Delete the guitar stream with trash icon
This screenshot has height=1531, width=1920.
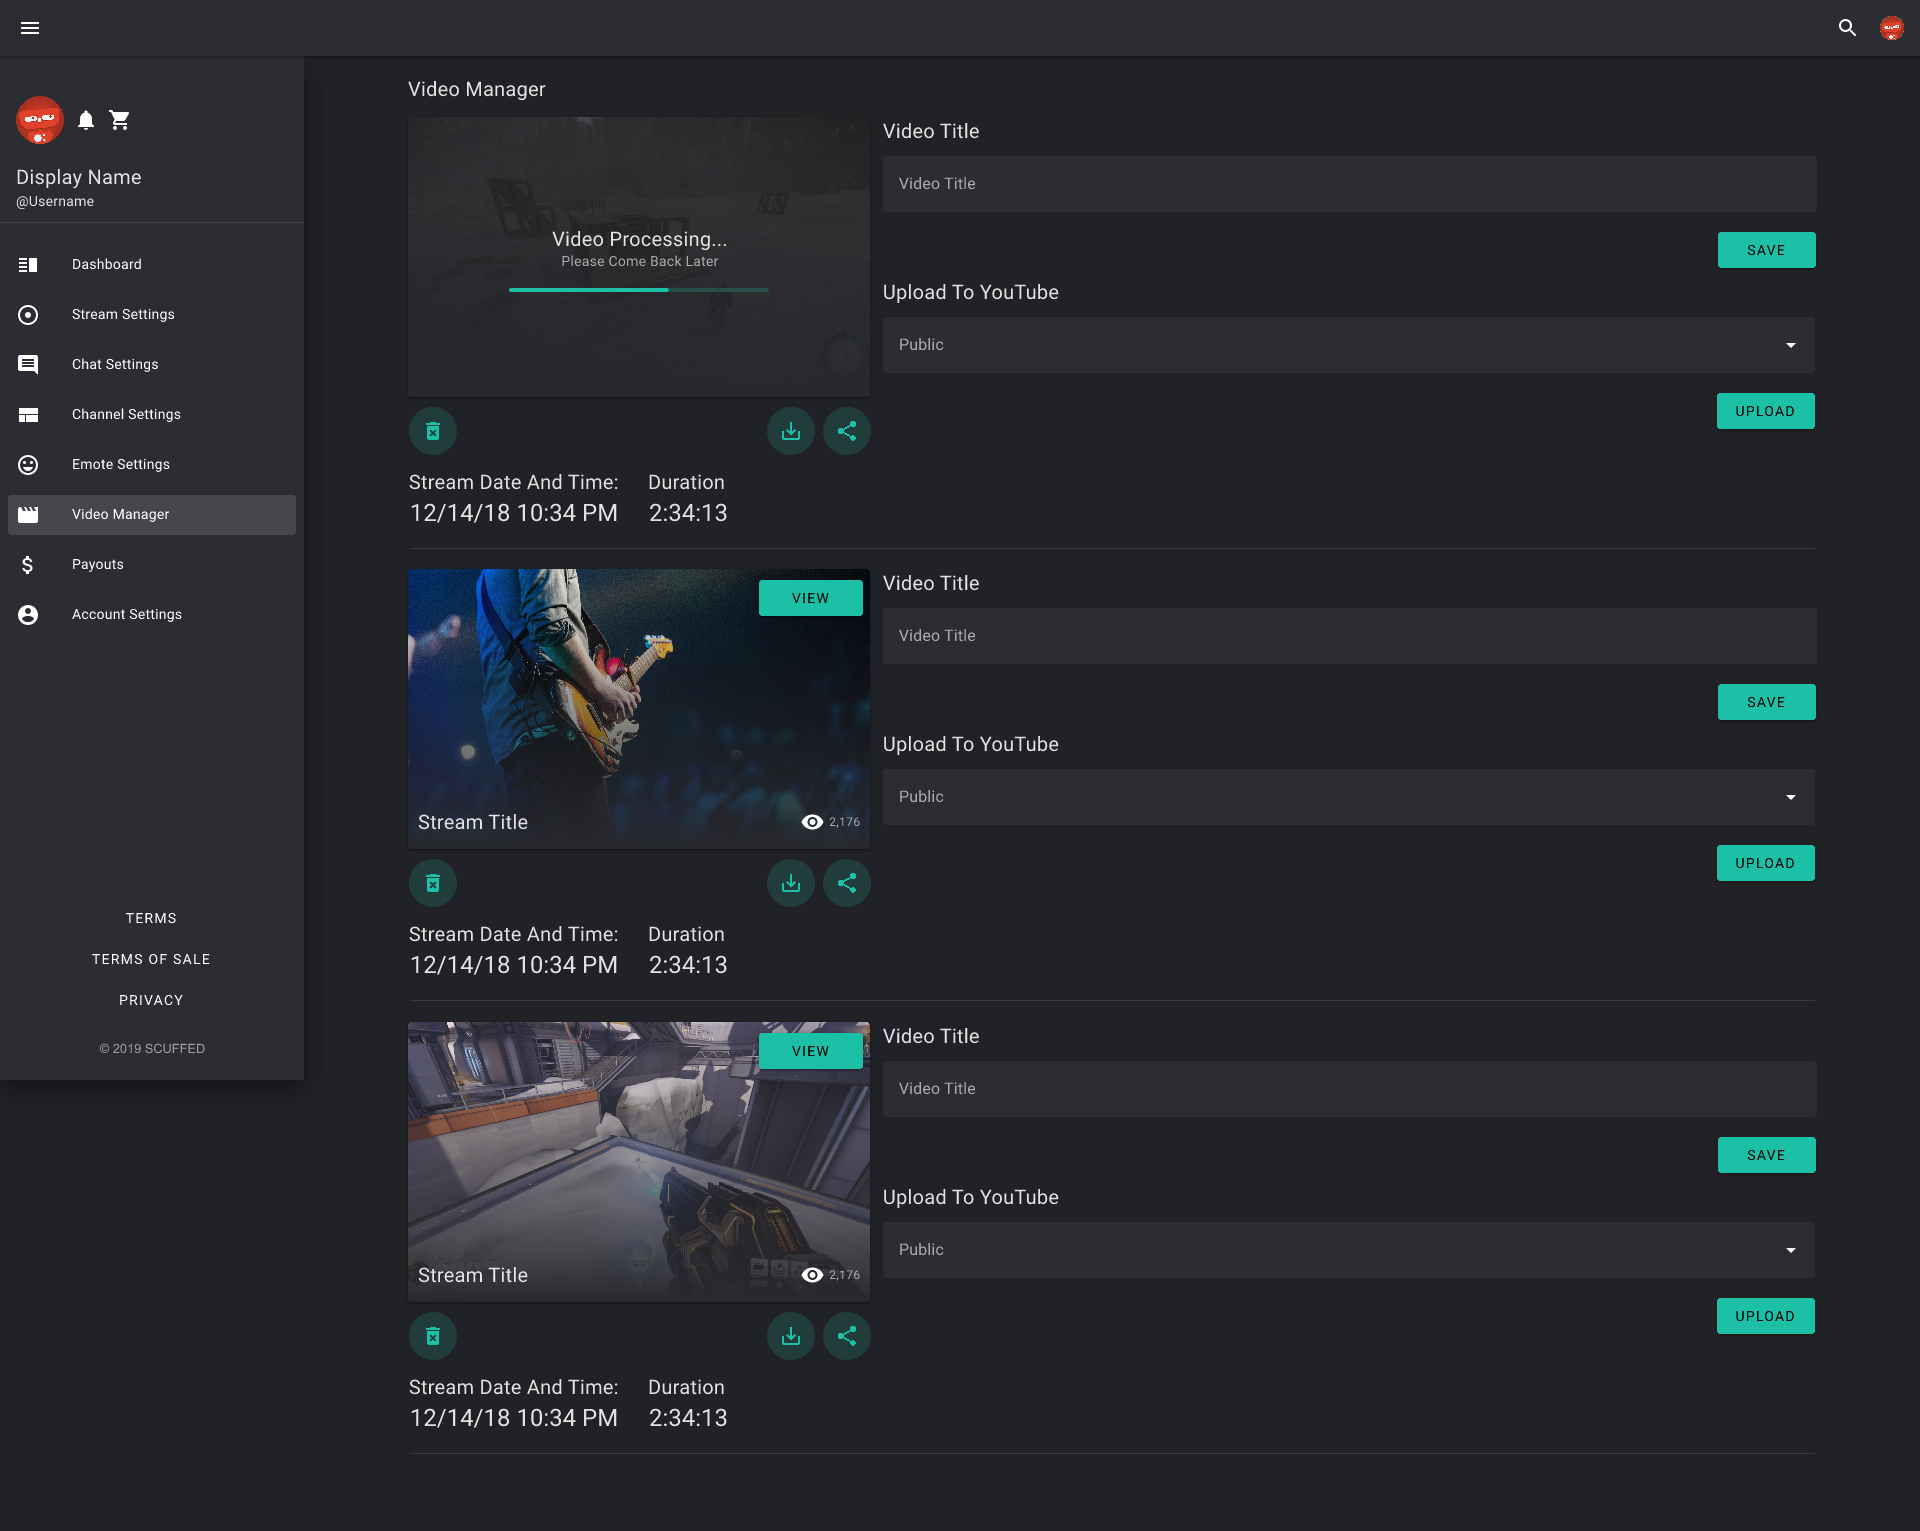(433, 883)
